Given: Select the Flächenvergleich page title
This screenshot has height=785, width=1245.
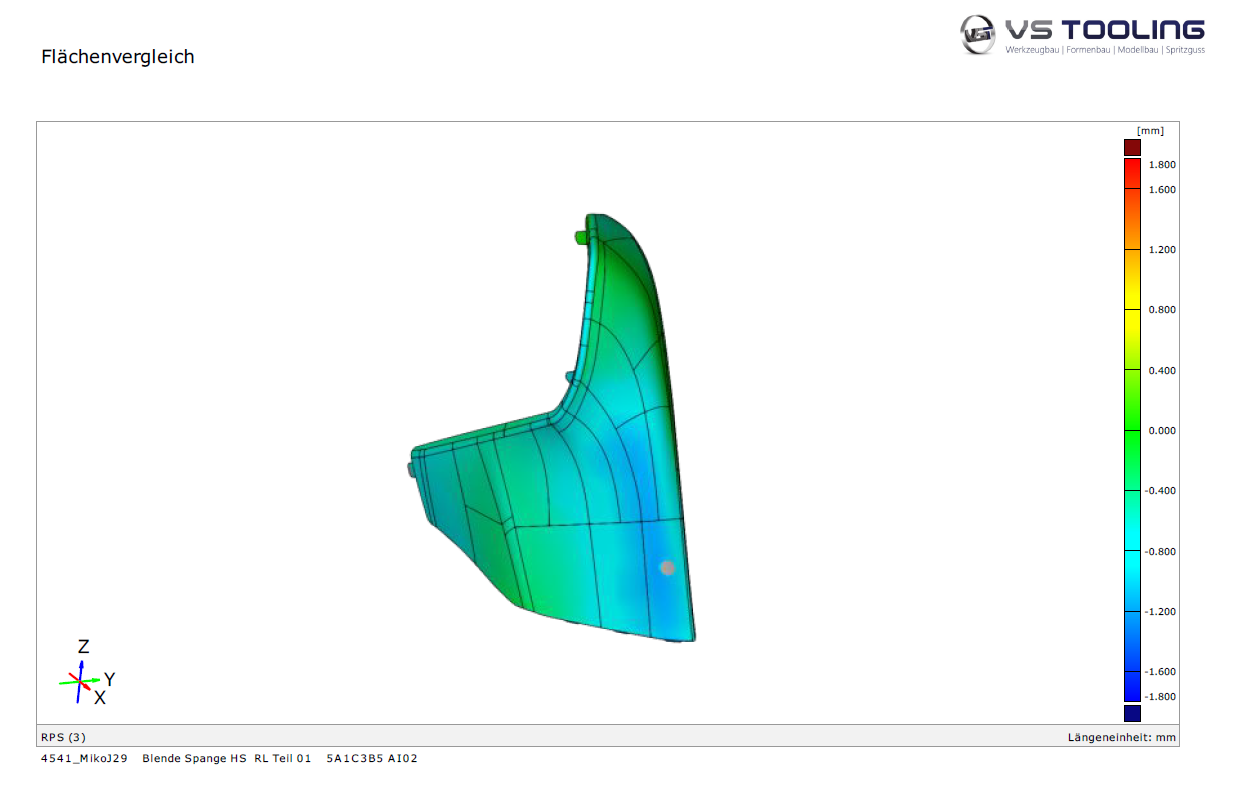Looking at the screenshot, I should coord(118,57).
